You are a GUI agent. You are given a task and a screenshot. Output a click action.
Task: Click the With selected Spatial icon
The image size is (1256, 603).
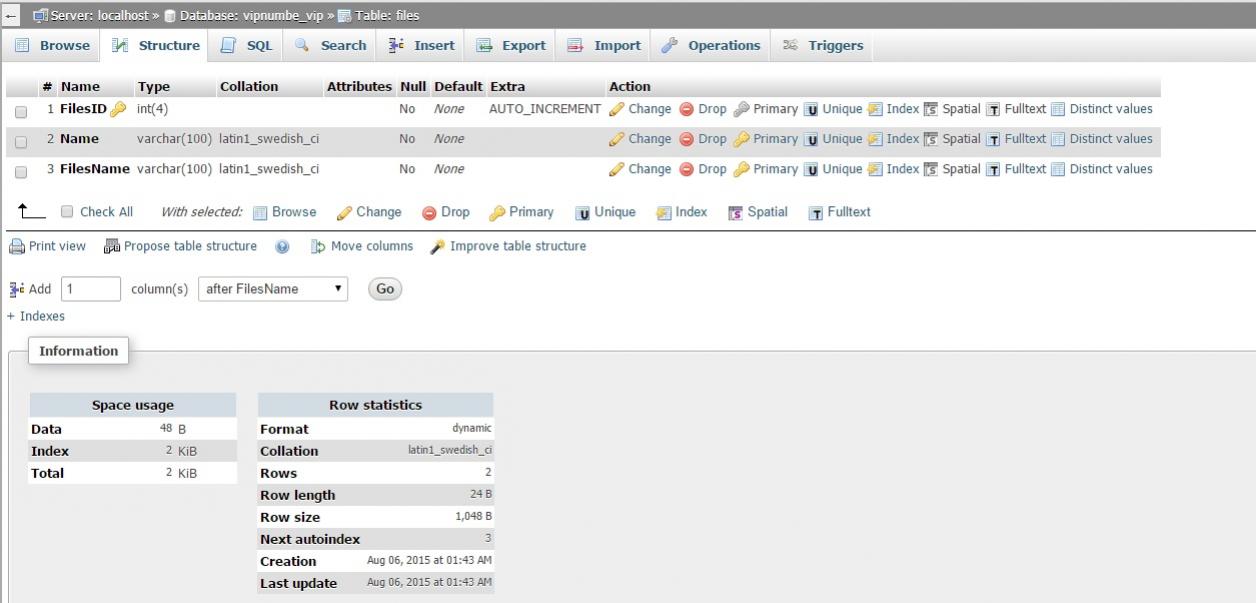(736, 212)
